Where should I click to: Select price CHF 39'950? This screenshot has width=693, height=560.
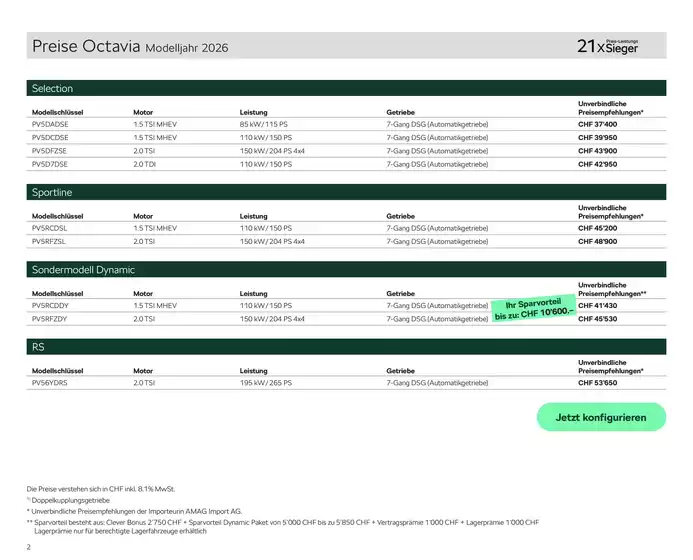(x=598, y=137)
